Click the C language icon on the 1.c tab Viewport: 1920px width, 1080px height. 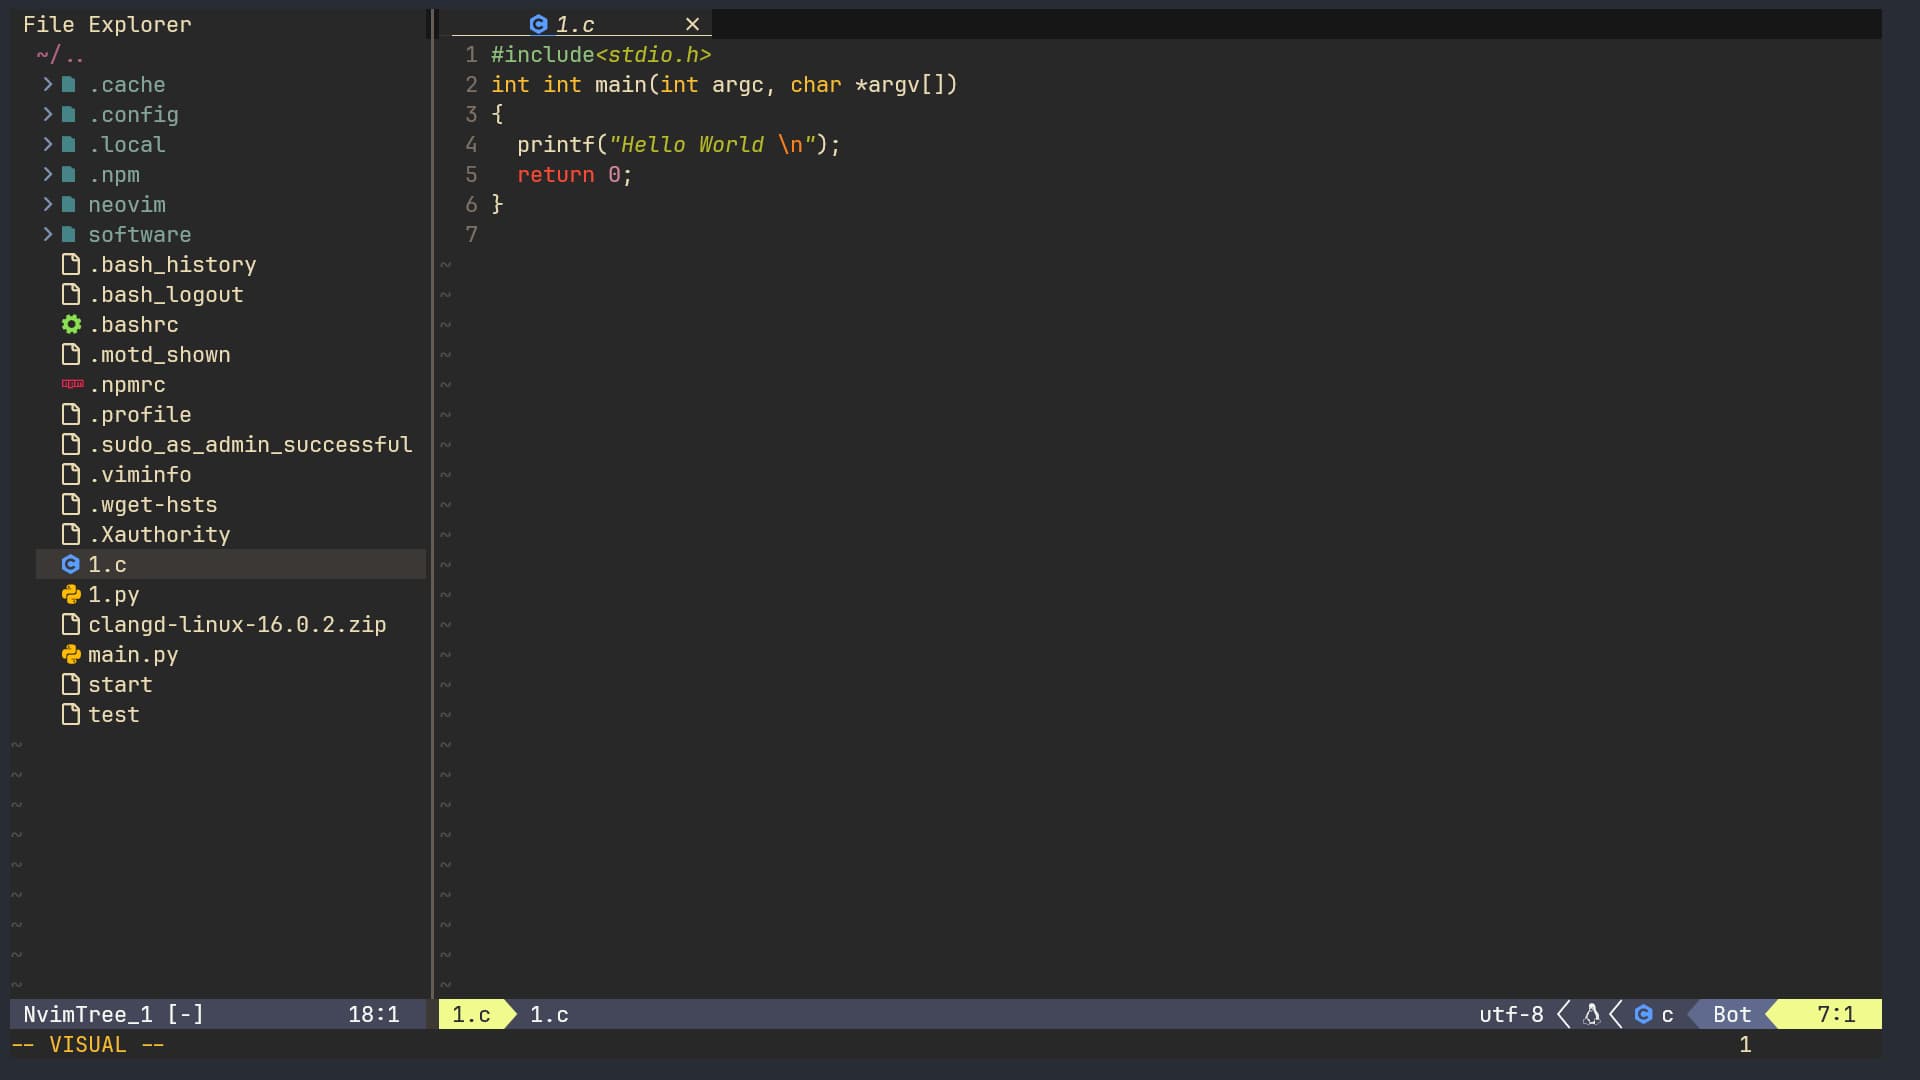pos(539,24)
